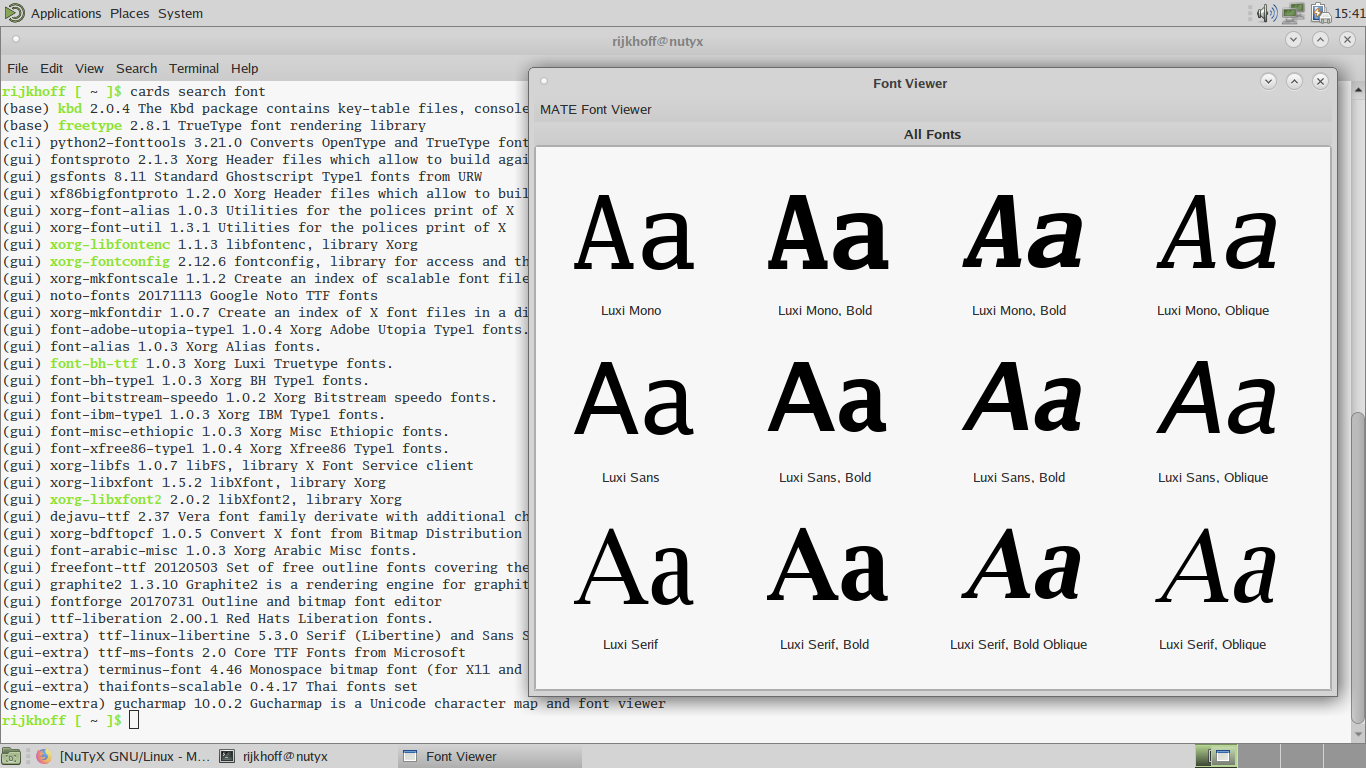Open the battery power manager tray icon
Viewport: 1366px width, 768px height.
click(1321, 13)
